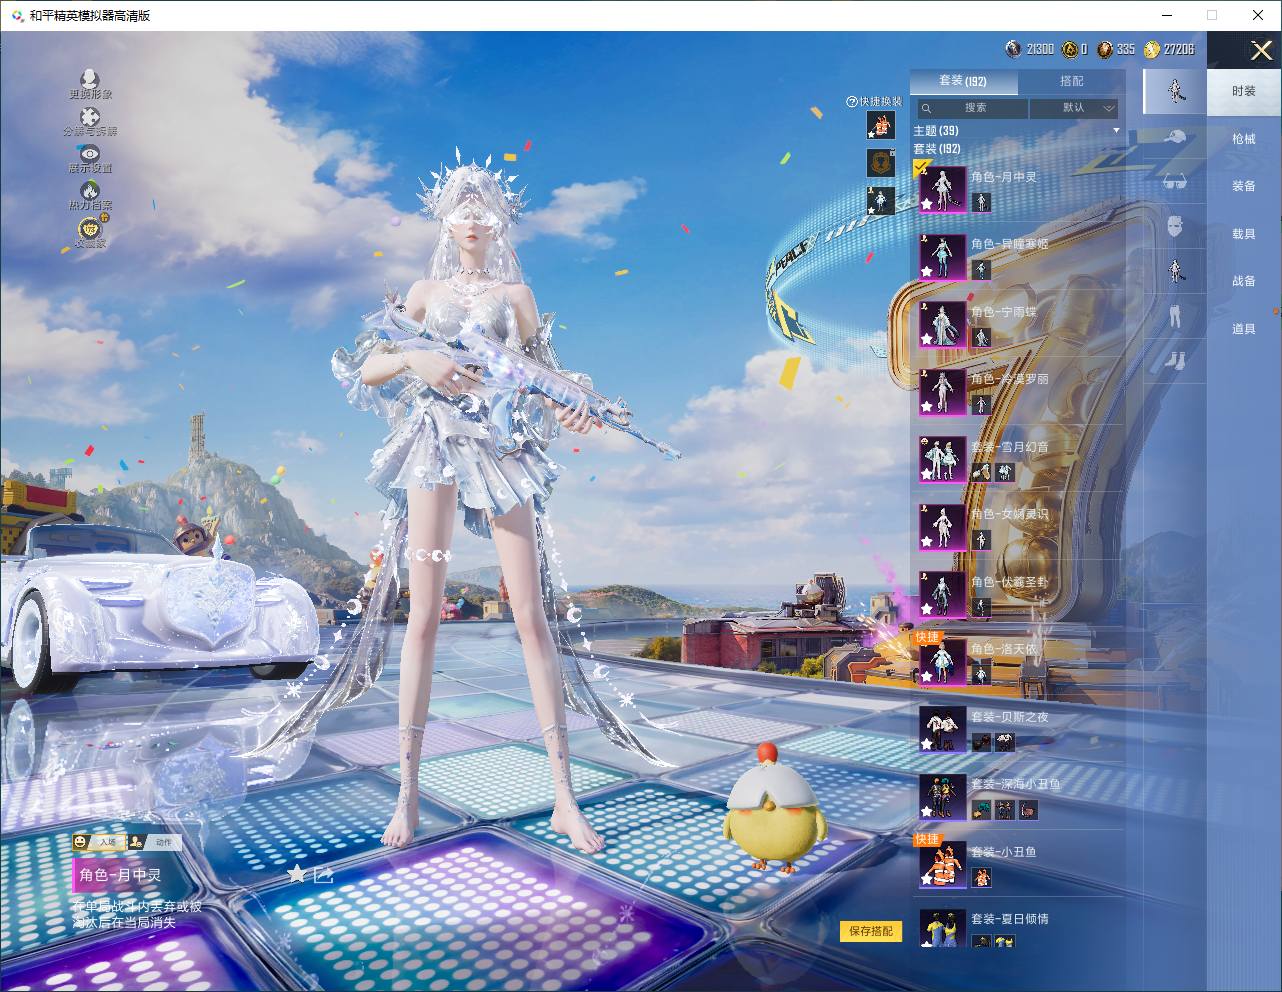This screenshot has width=1282, height=992.
Task: Click the small part icon under 角色-月中灵
Action: coord(981,203)
